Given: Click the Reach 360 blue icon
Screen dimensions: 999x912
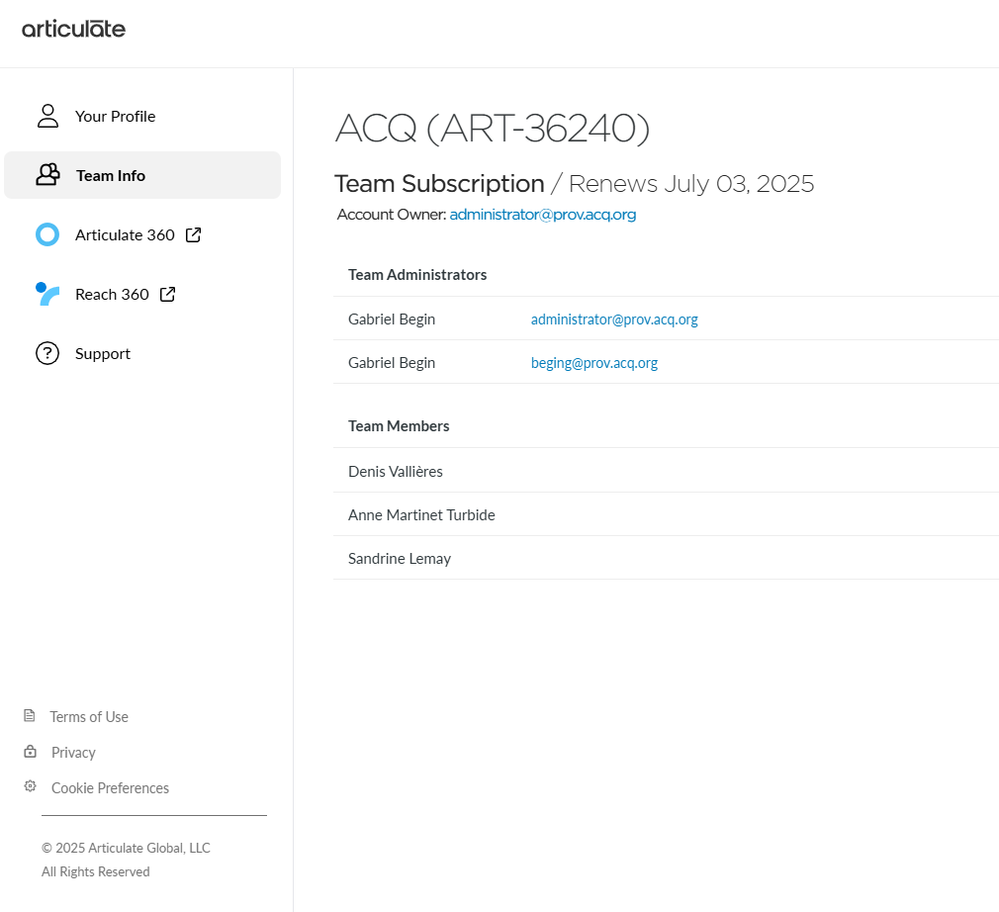Looking at the screenshot, I should (x=48, y=294).
